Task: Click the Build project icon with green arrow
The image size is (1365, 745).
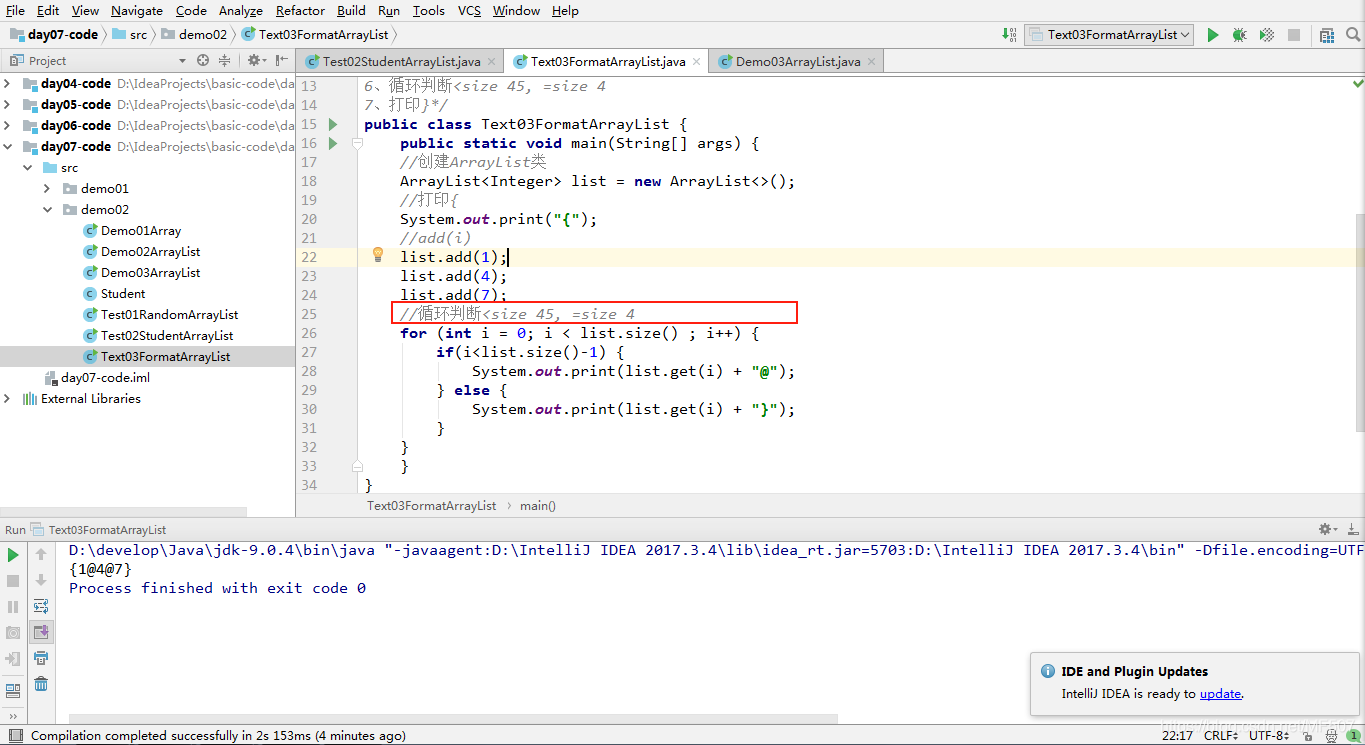Action: tap(1009, 35)
